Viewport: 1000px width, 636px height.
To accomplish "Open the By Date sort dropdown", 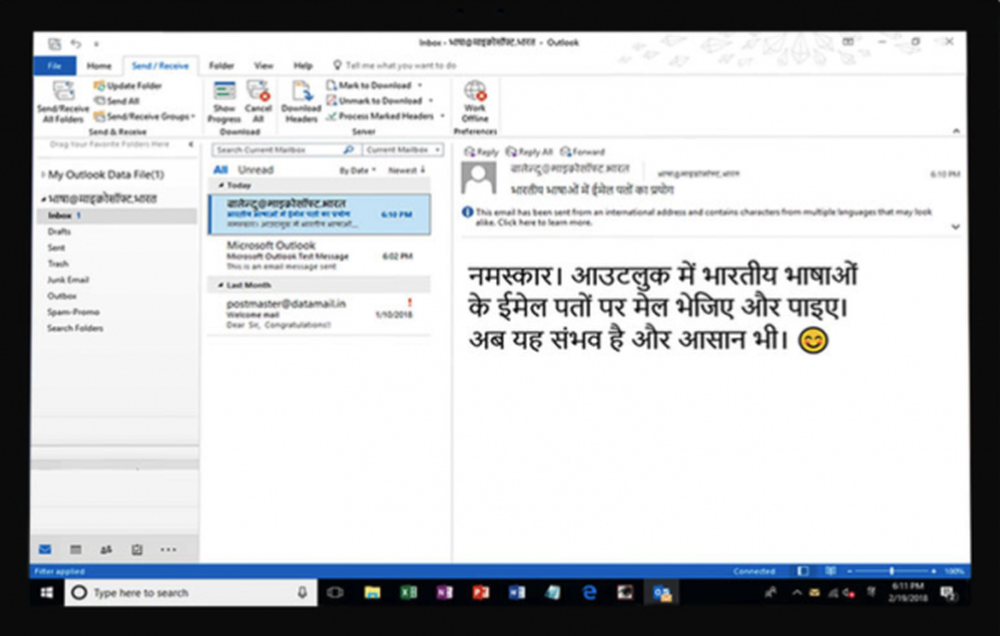I will point(357,170).
